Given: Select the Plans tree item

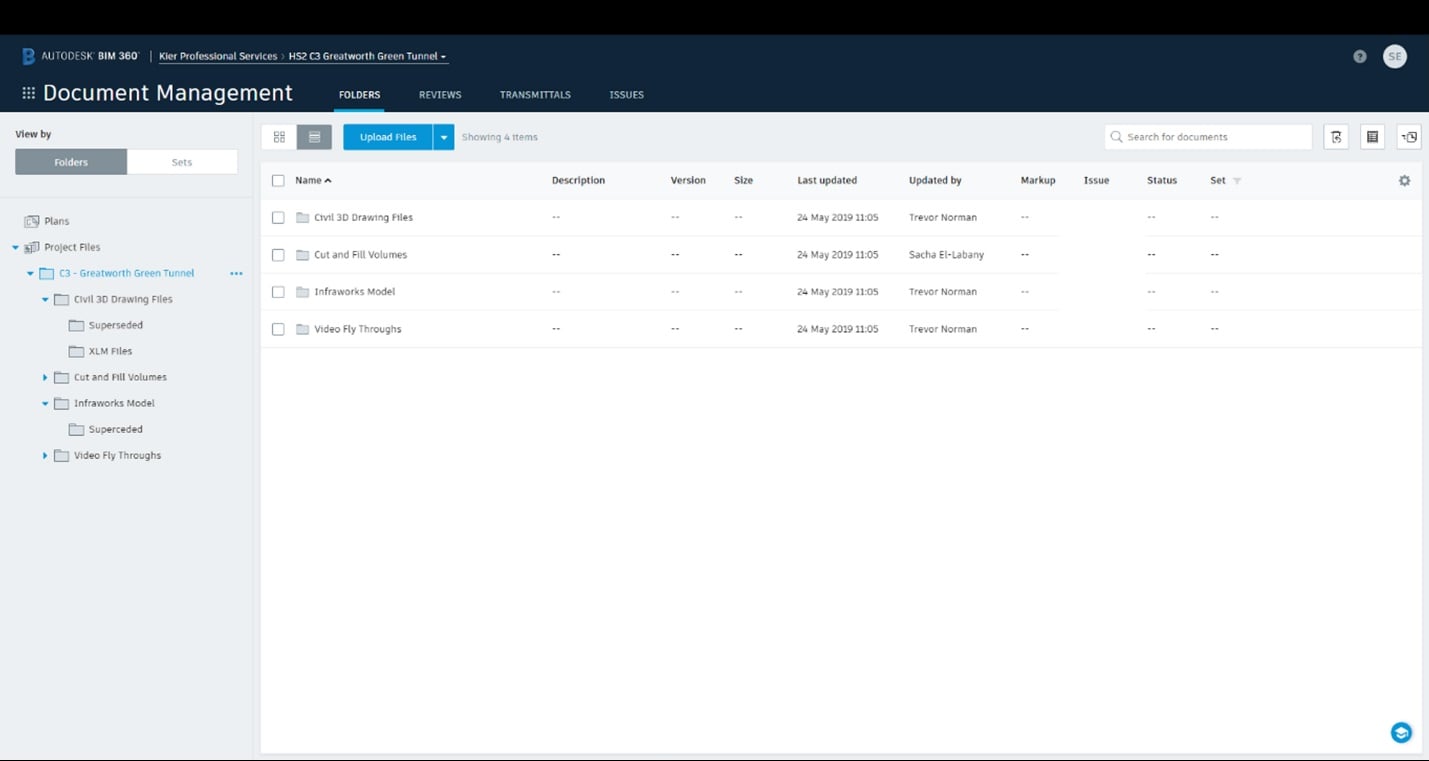Looking at the screenshot, I should click(56, 221).
